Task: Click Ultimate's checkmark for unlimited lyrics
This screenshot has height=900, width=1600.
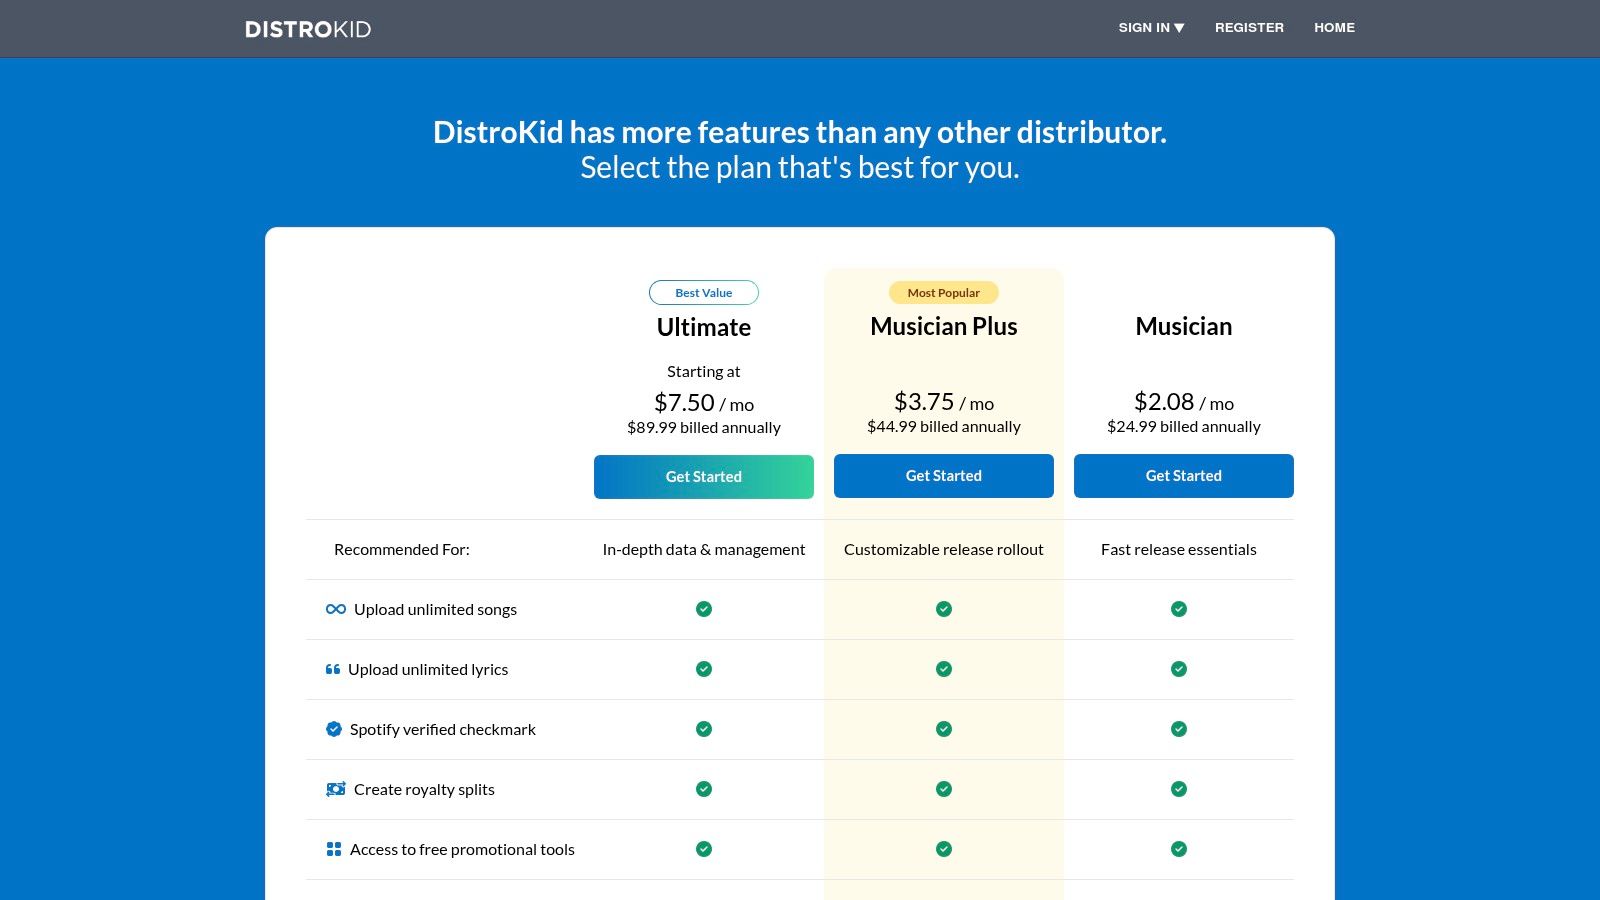Action: click(704, 669)
